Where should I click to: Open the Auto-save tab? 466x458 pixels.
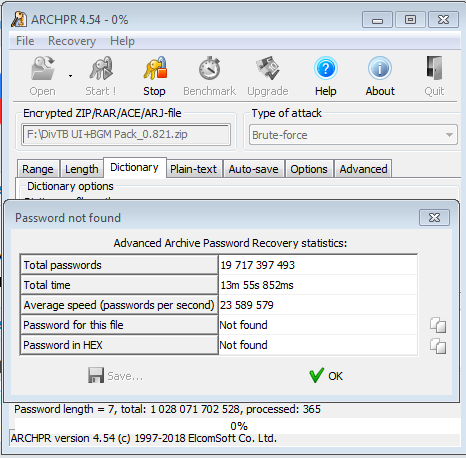[253, 169]
